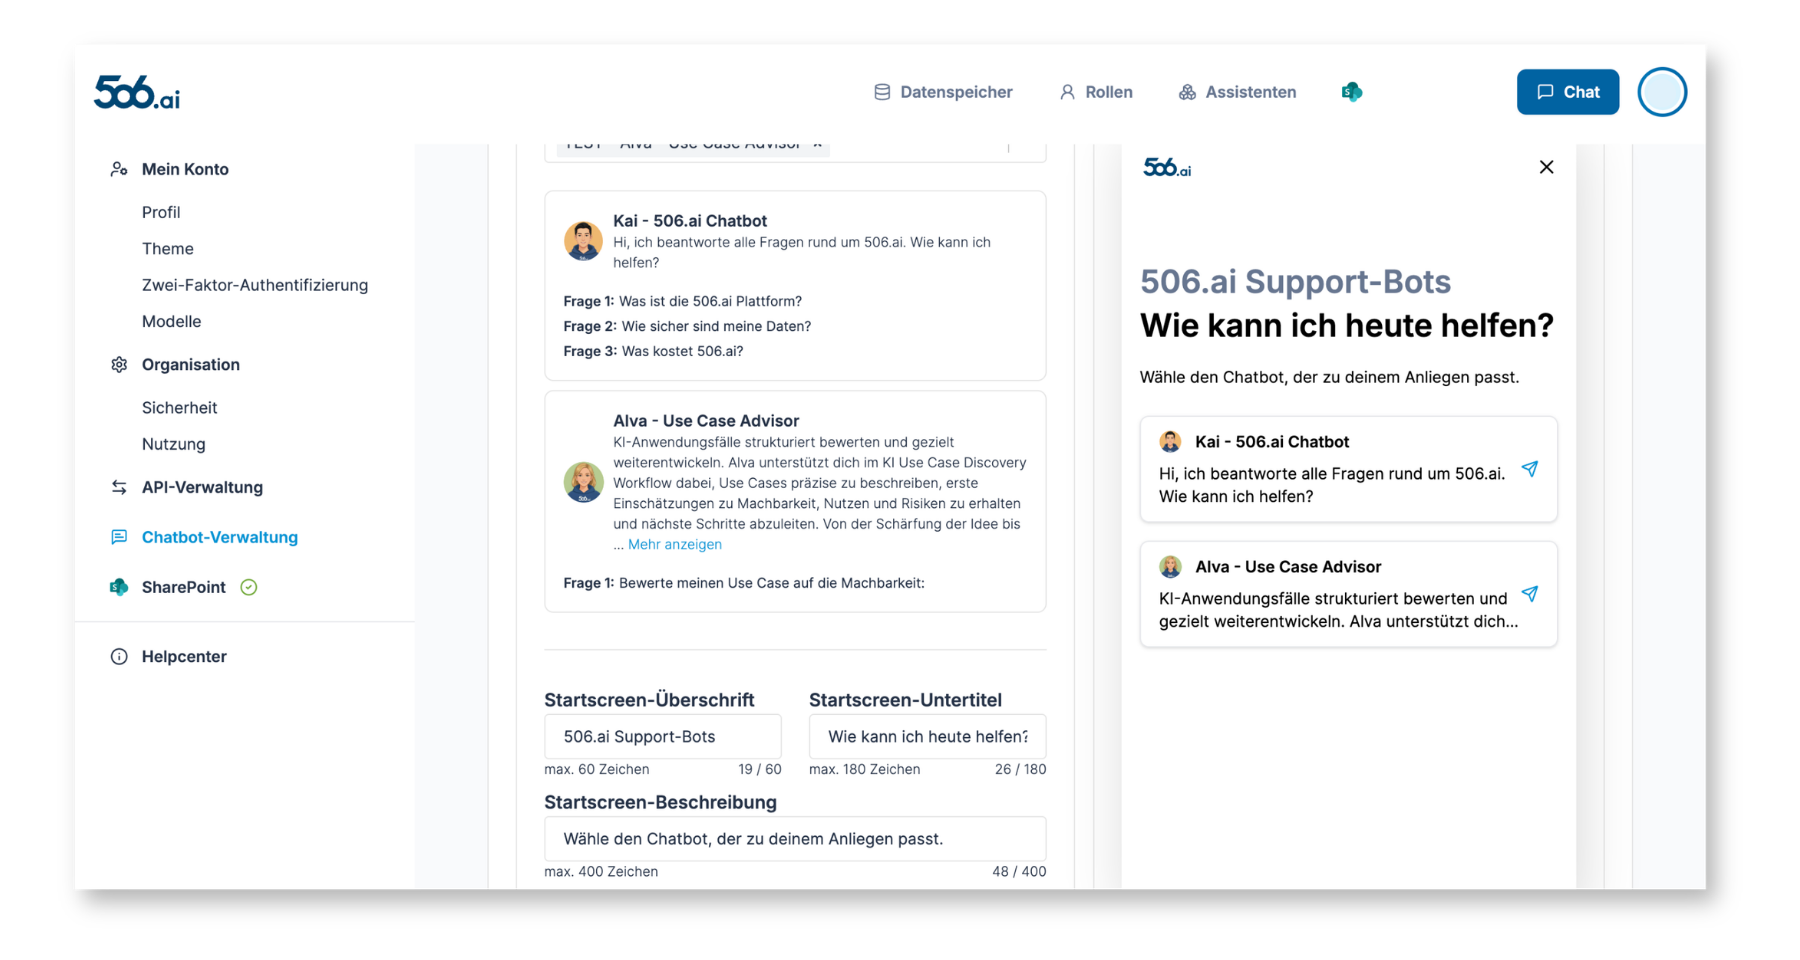Open API-Verwaltung in sidebar
The image size is (1800, 960).
coord(202,487)
